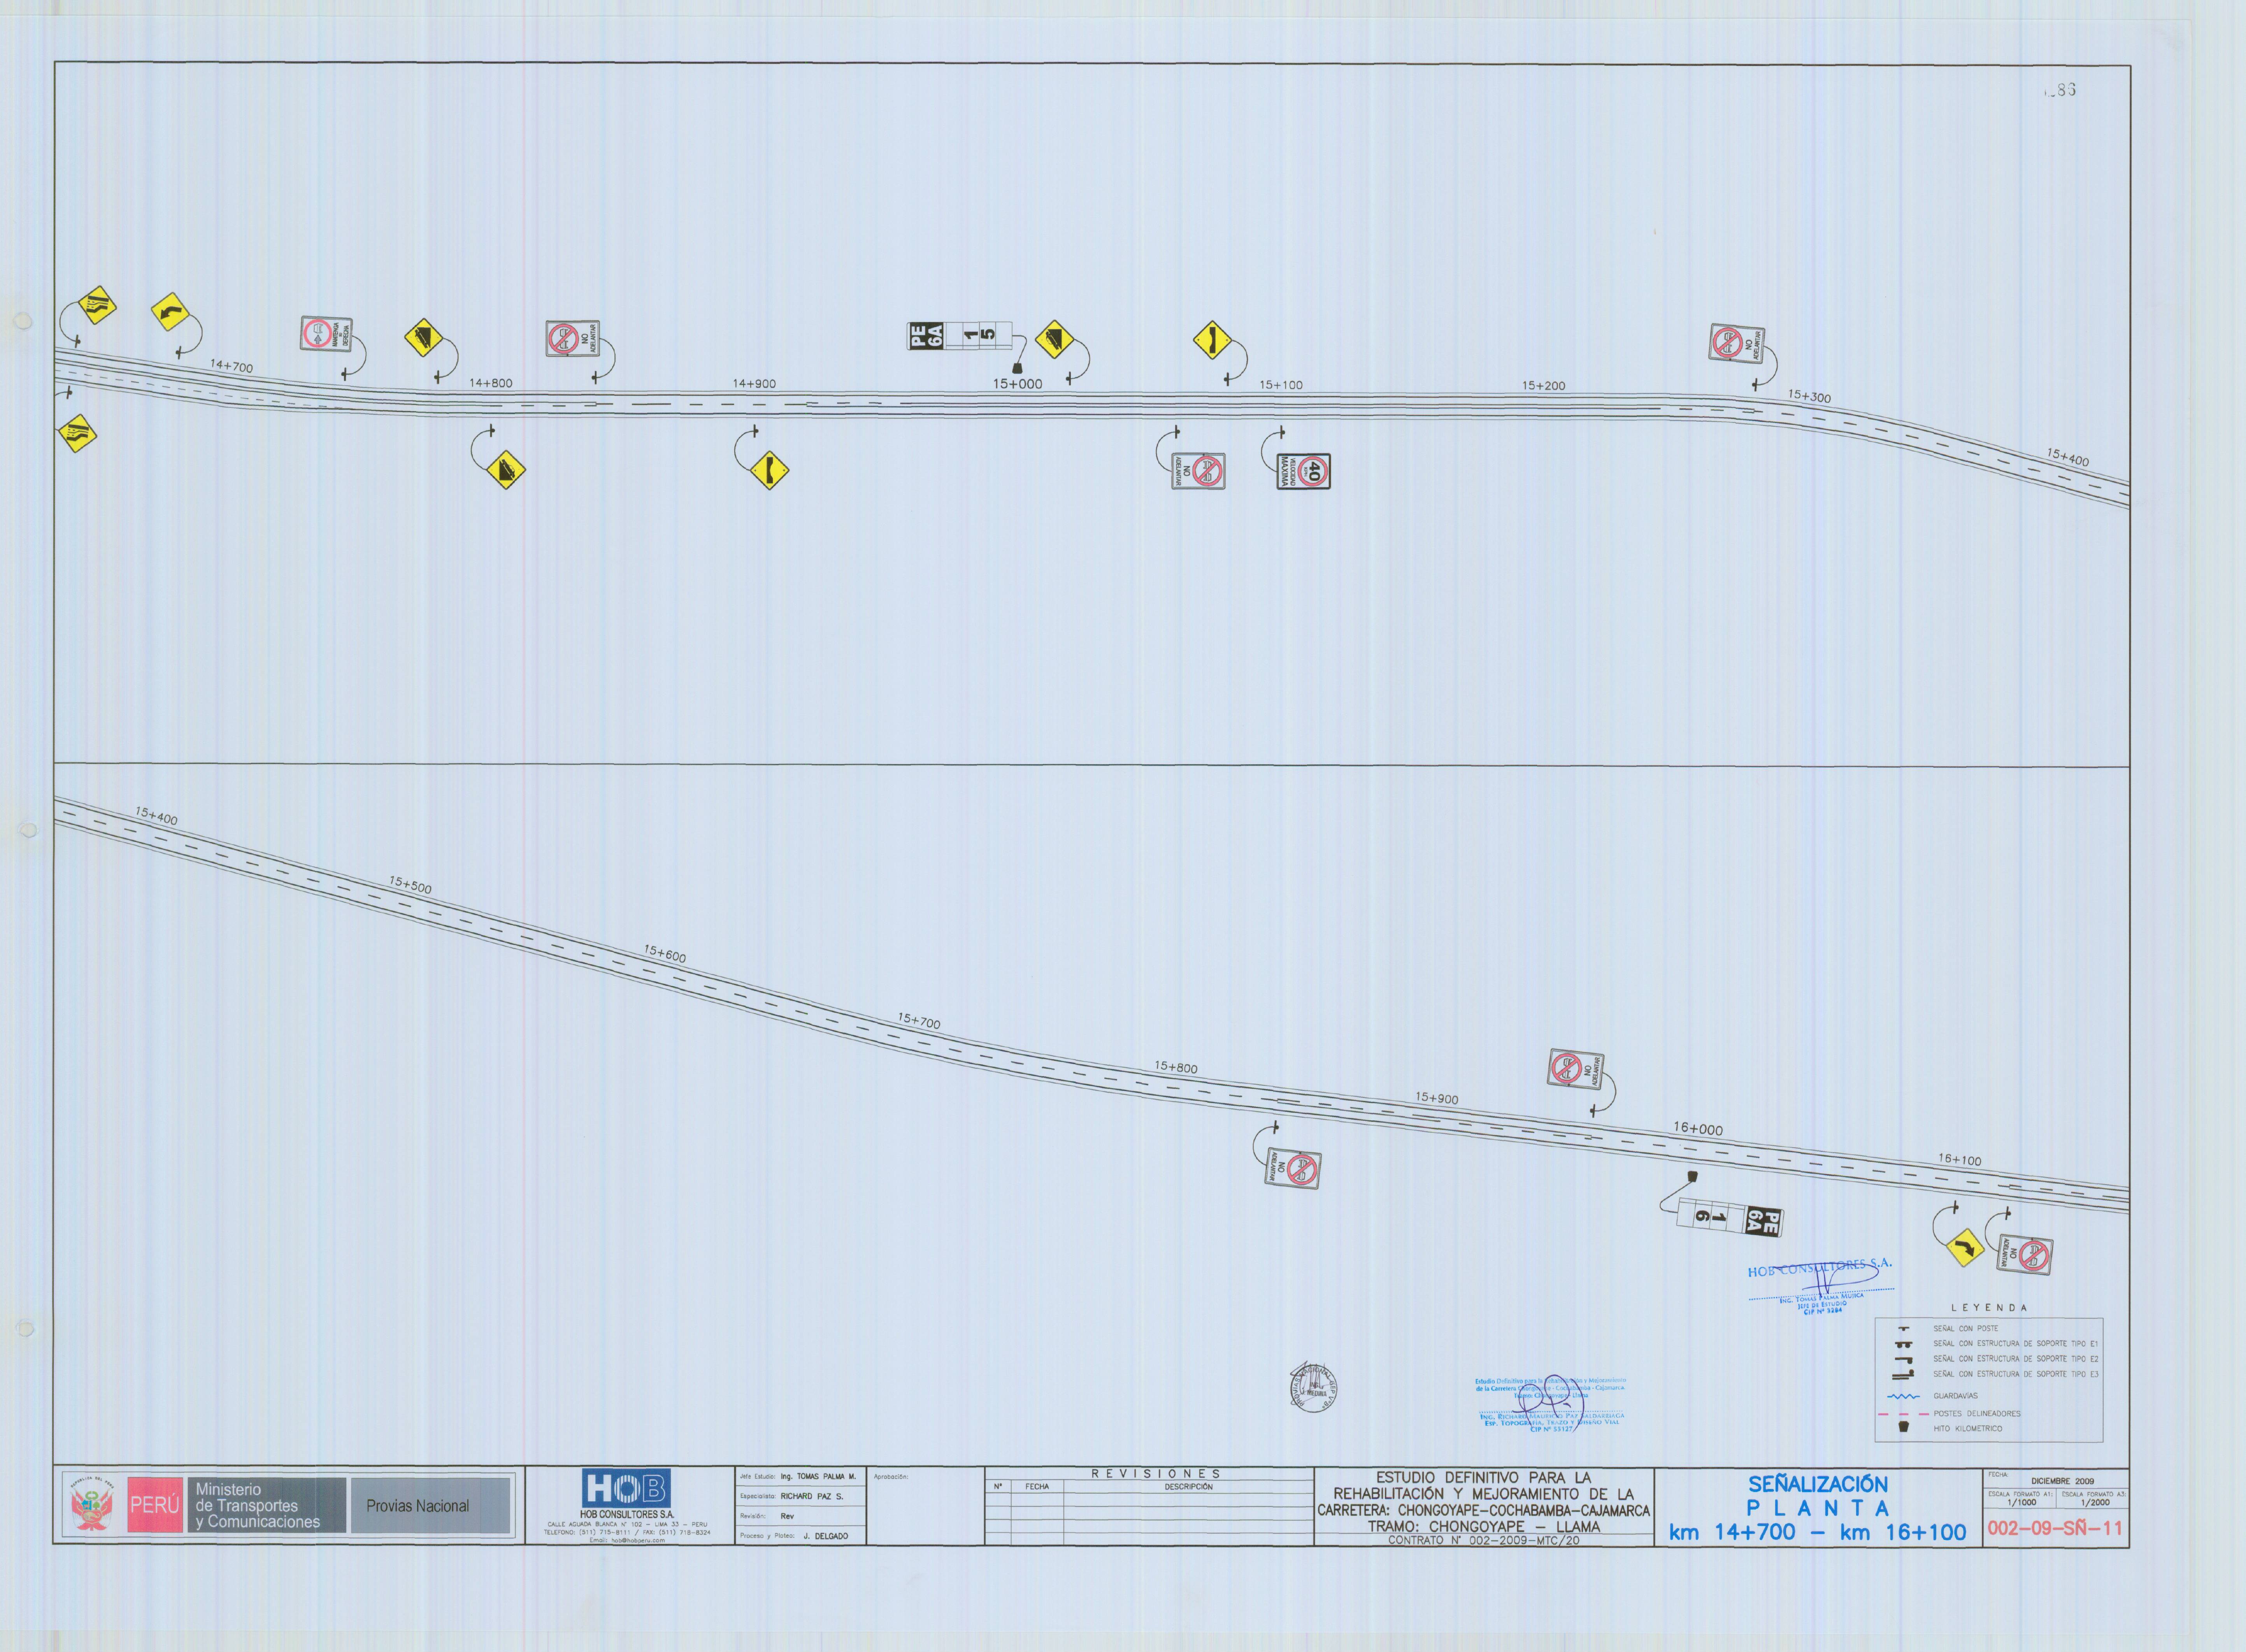Select the '15+800' station label
Viewport: 2246px width, 1652px height.
click(1176, 1068)
